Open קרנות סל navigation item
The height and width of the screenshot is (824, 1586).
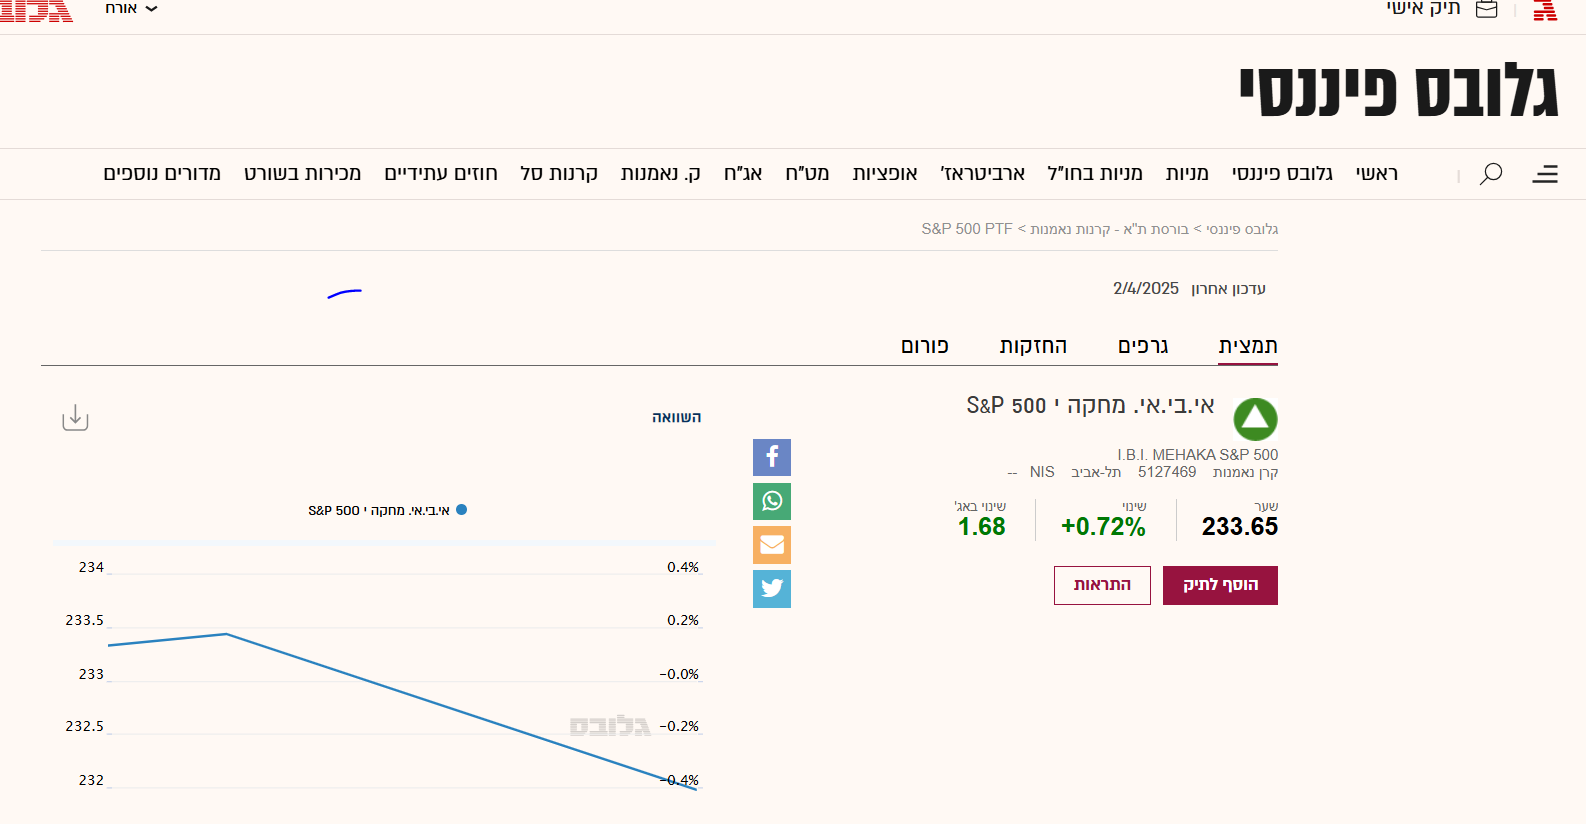(559, 174)
